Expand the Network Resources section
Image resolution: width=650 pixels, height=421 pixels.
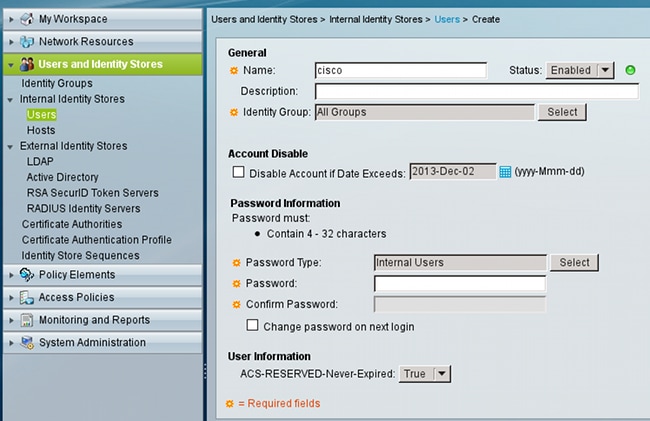[10, 41]
